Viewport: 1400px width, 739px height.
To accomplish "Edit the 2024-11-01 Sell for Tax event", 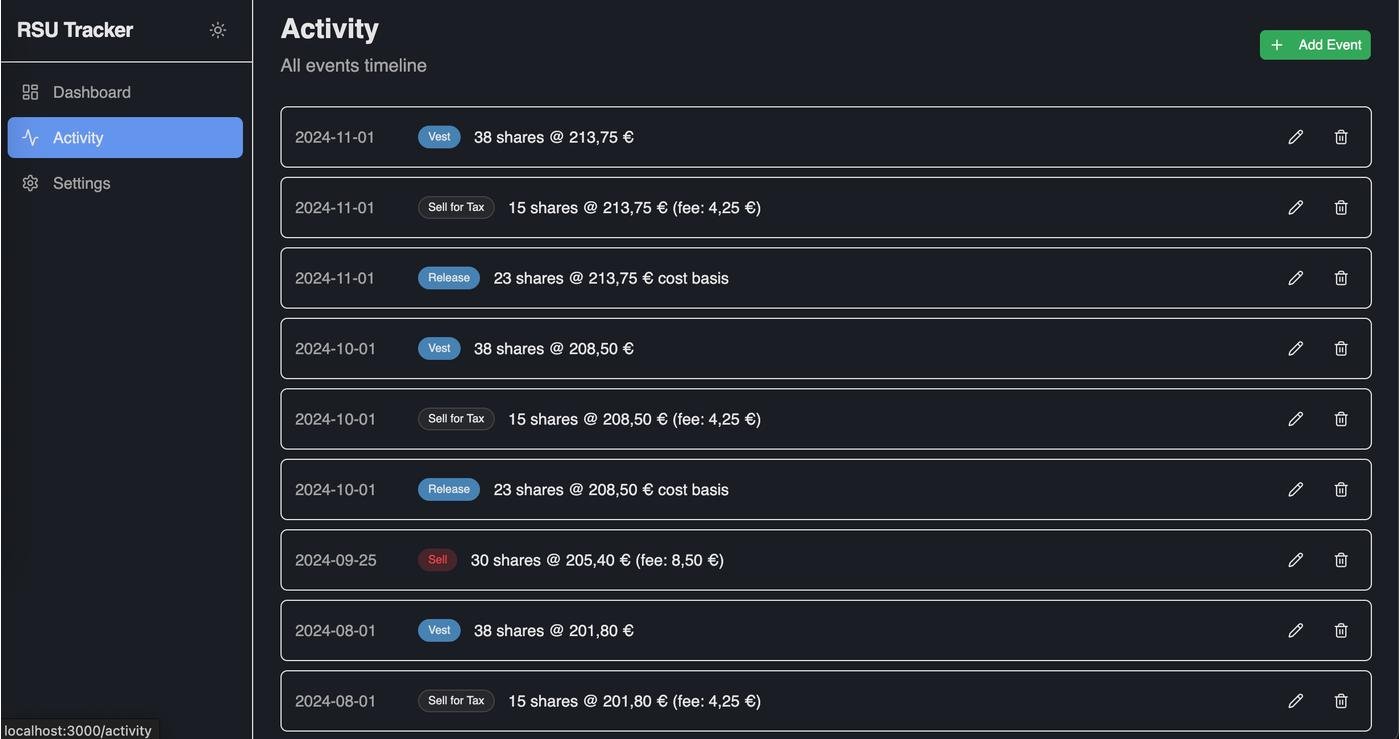I will [x=1295, y=208].
